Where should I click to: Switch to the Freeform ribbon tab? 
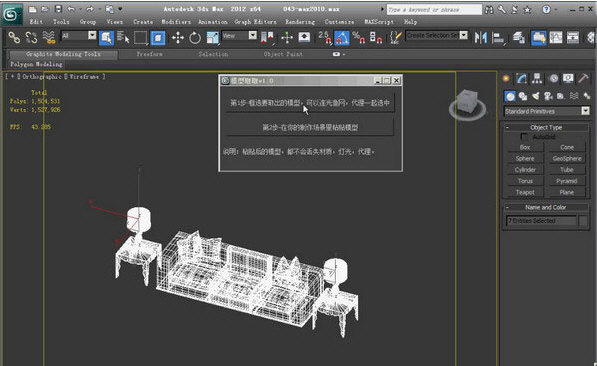(150, 54)
